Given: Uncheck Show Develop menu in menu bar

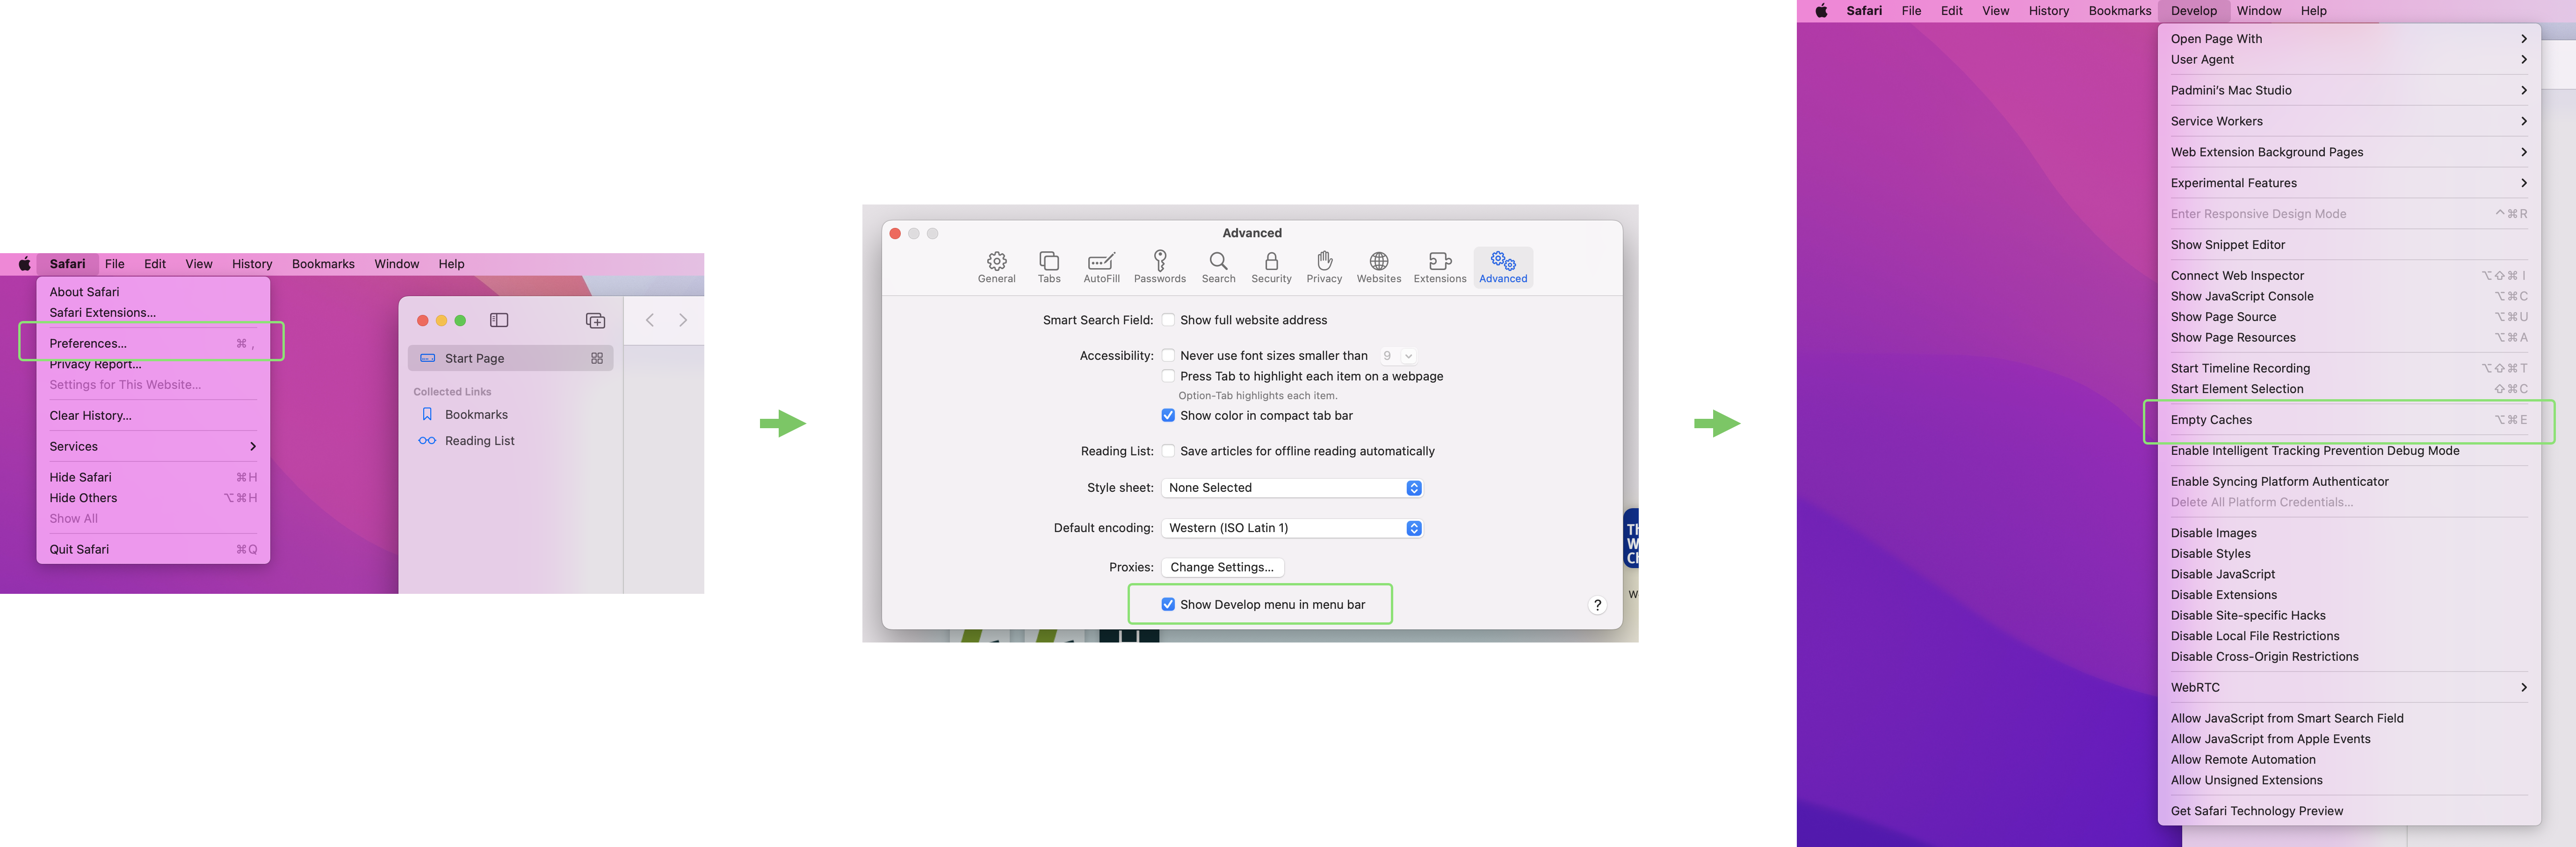Looking at the screenshot, I should point(1168,604).
